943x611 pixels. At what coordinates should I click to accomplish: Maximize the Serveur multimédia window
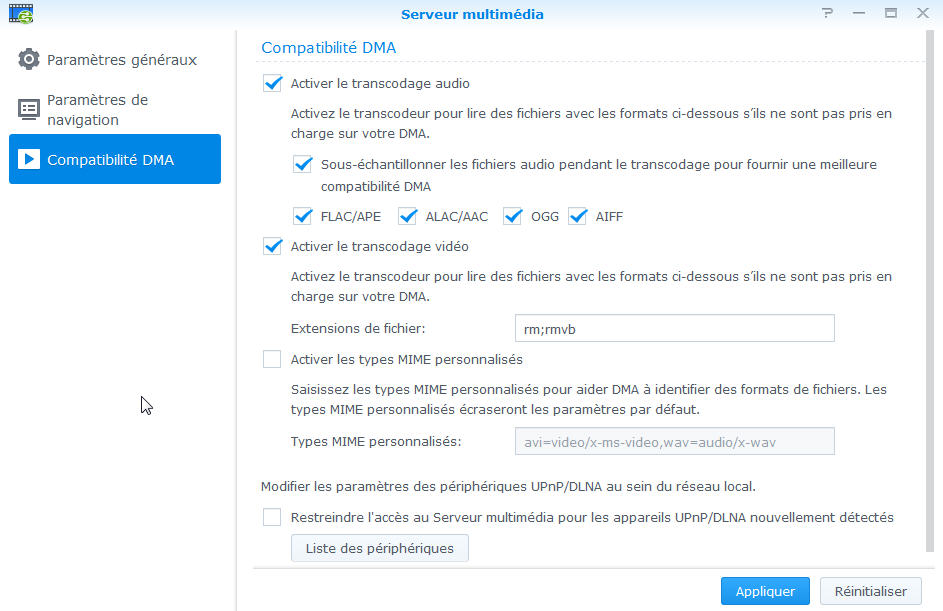(891, 13)
